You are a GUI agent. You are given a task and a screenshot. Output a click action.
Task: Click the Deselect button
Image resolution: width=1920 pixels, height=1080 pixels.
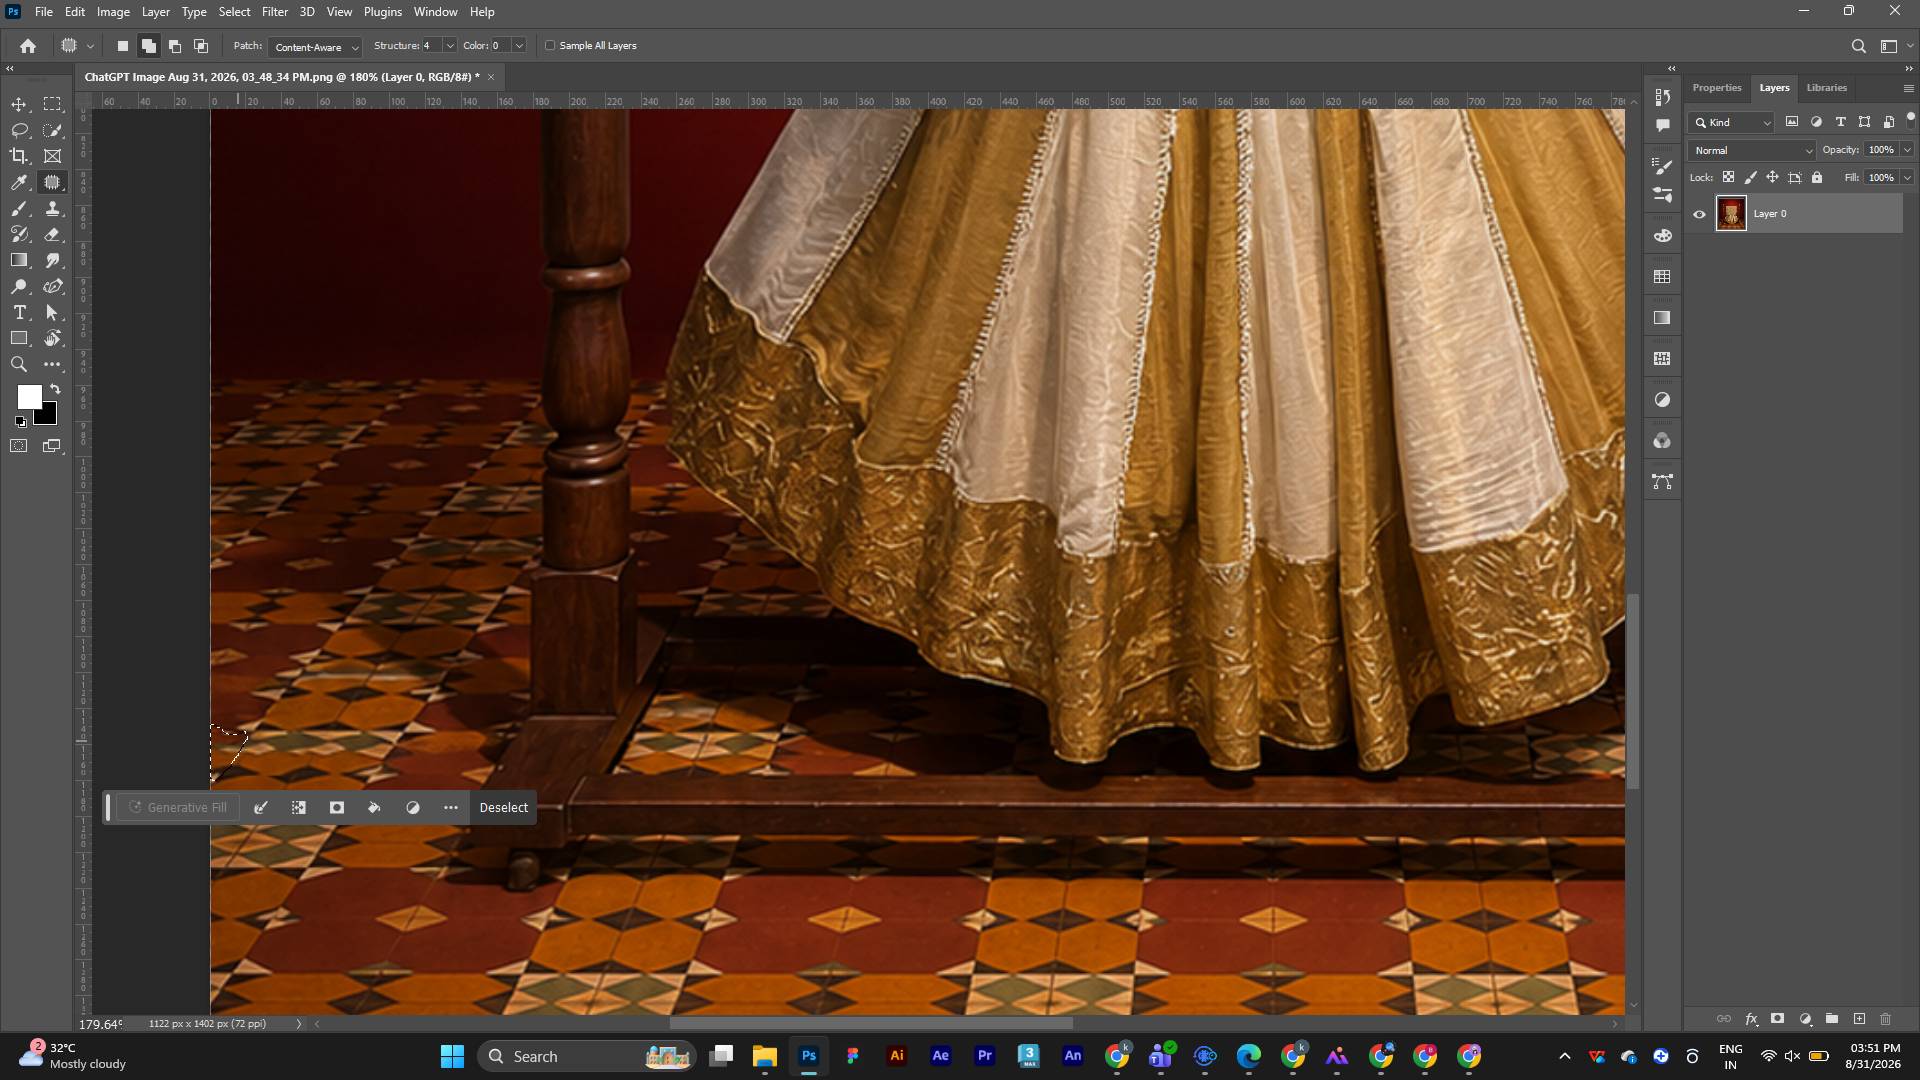click(504, 808)
